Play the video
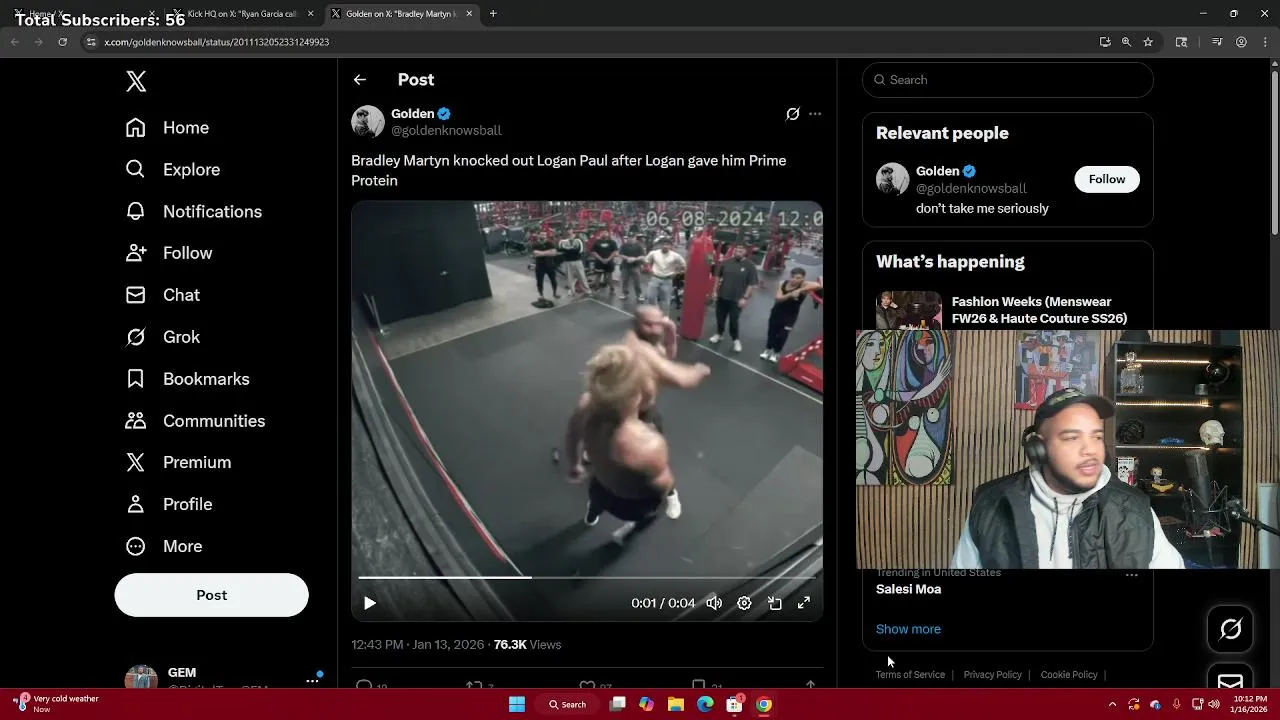 coord(370,603)
